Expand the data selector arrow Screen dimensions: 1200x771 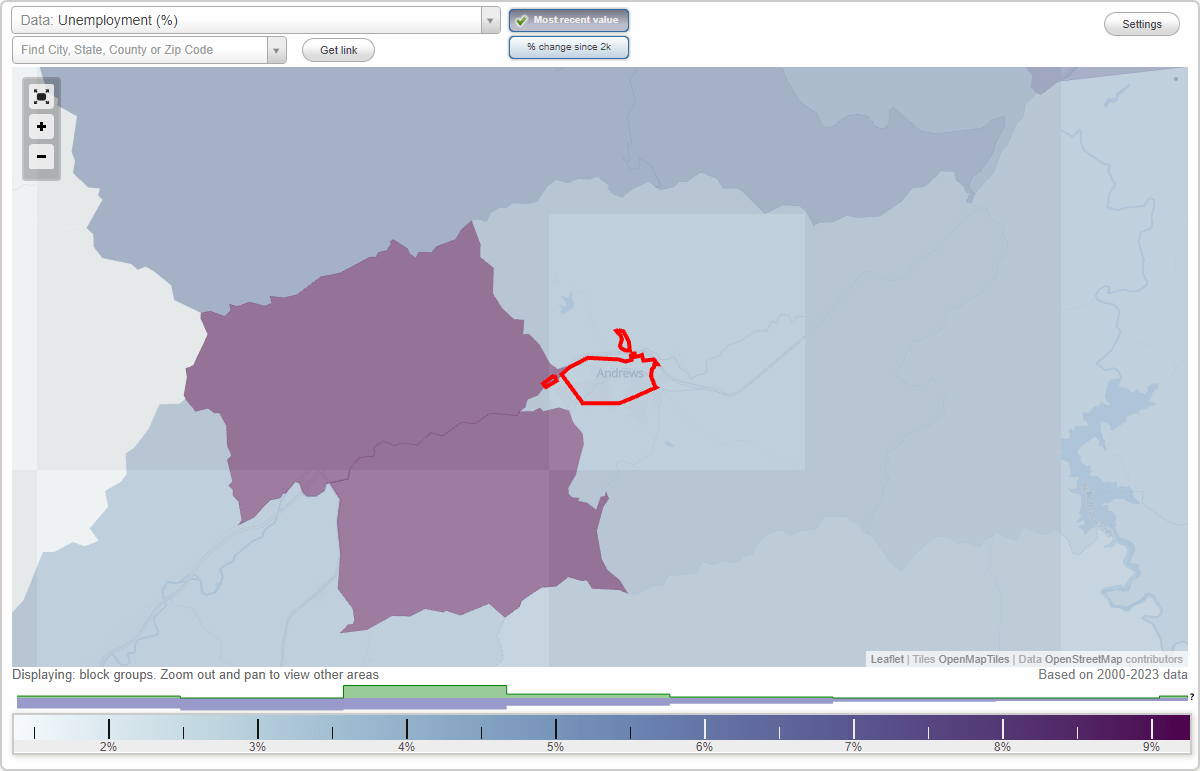490,20
